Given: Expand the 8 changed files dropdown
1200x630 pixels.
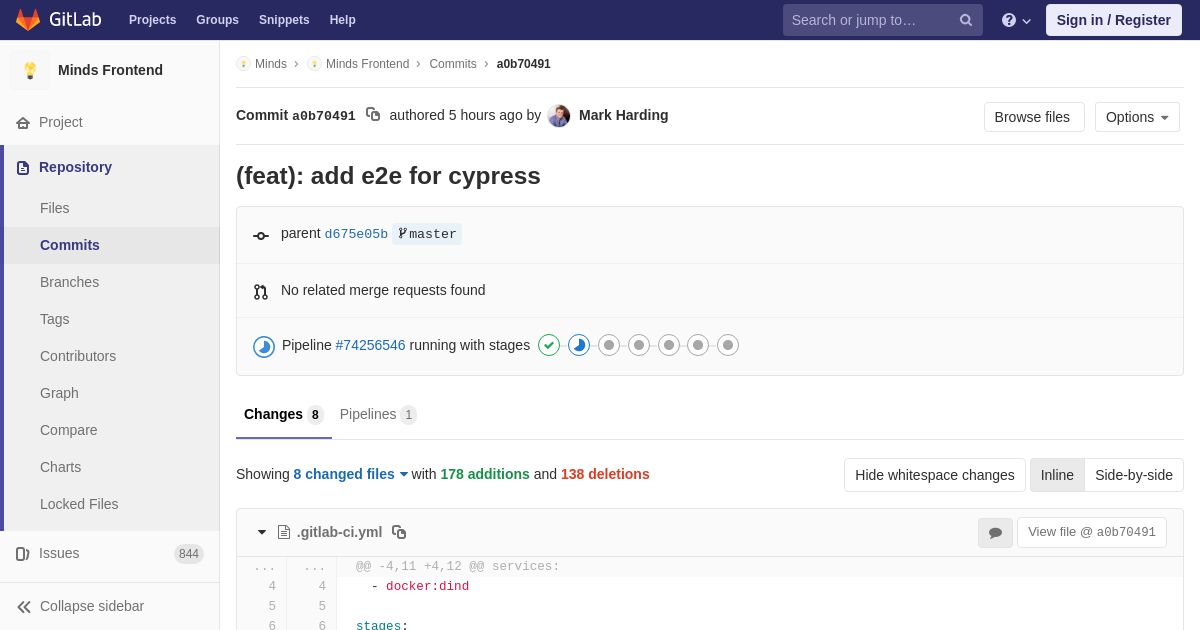Looking at the screenshot, I should (351, 474).
